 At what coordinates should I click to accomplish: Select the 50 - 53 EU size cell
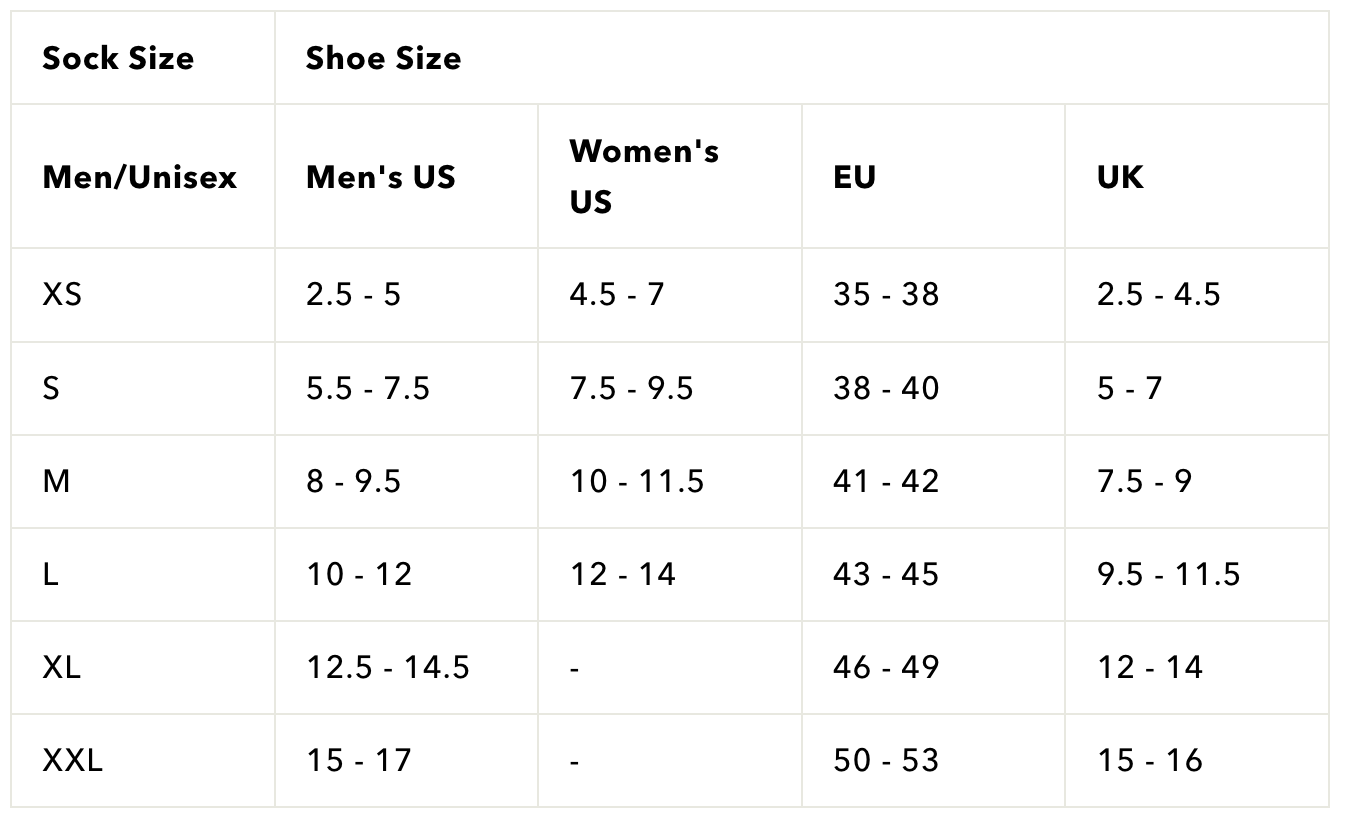pos(934,760)
